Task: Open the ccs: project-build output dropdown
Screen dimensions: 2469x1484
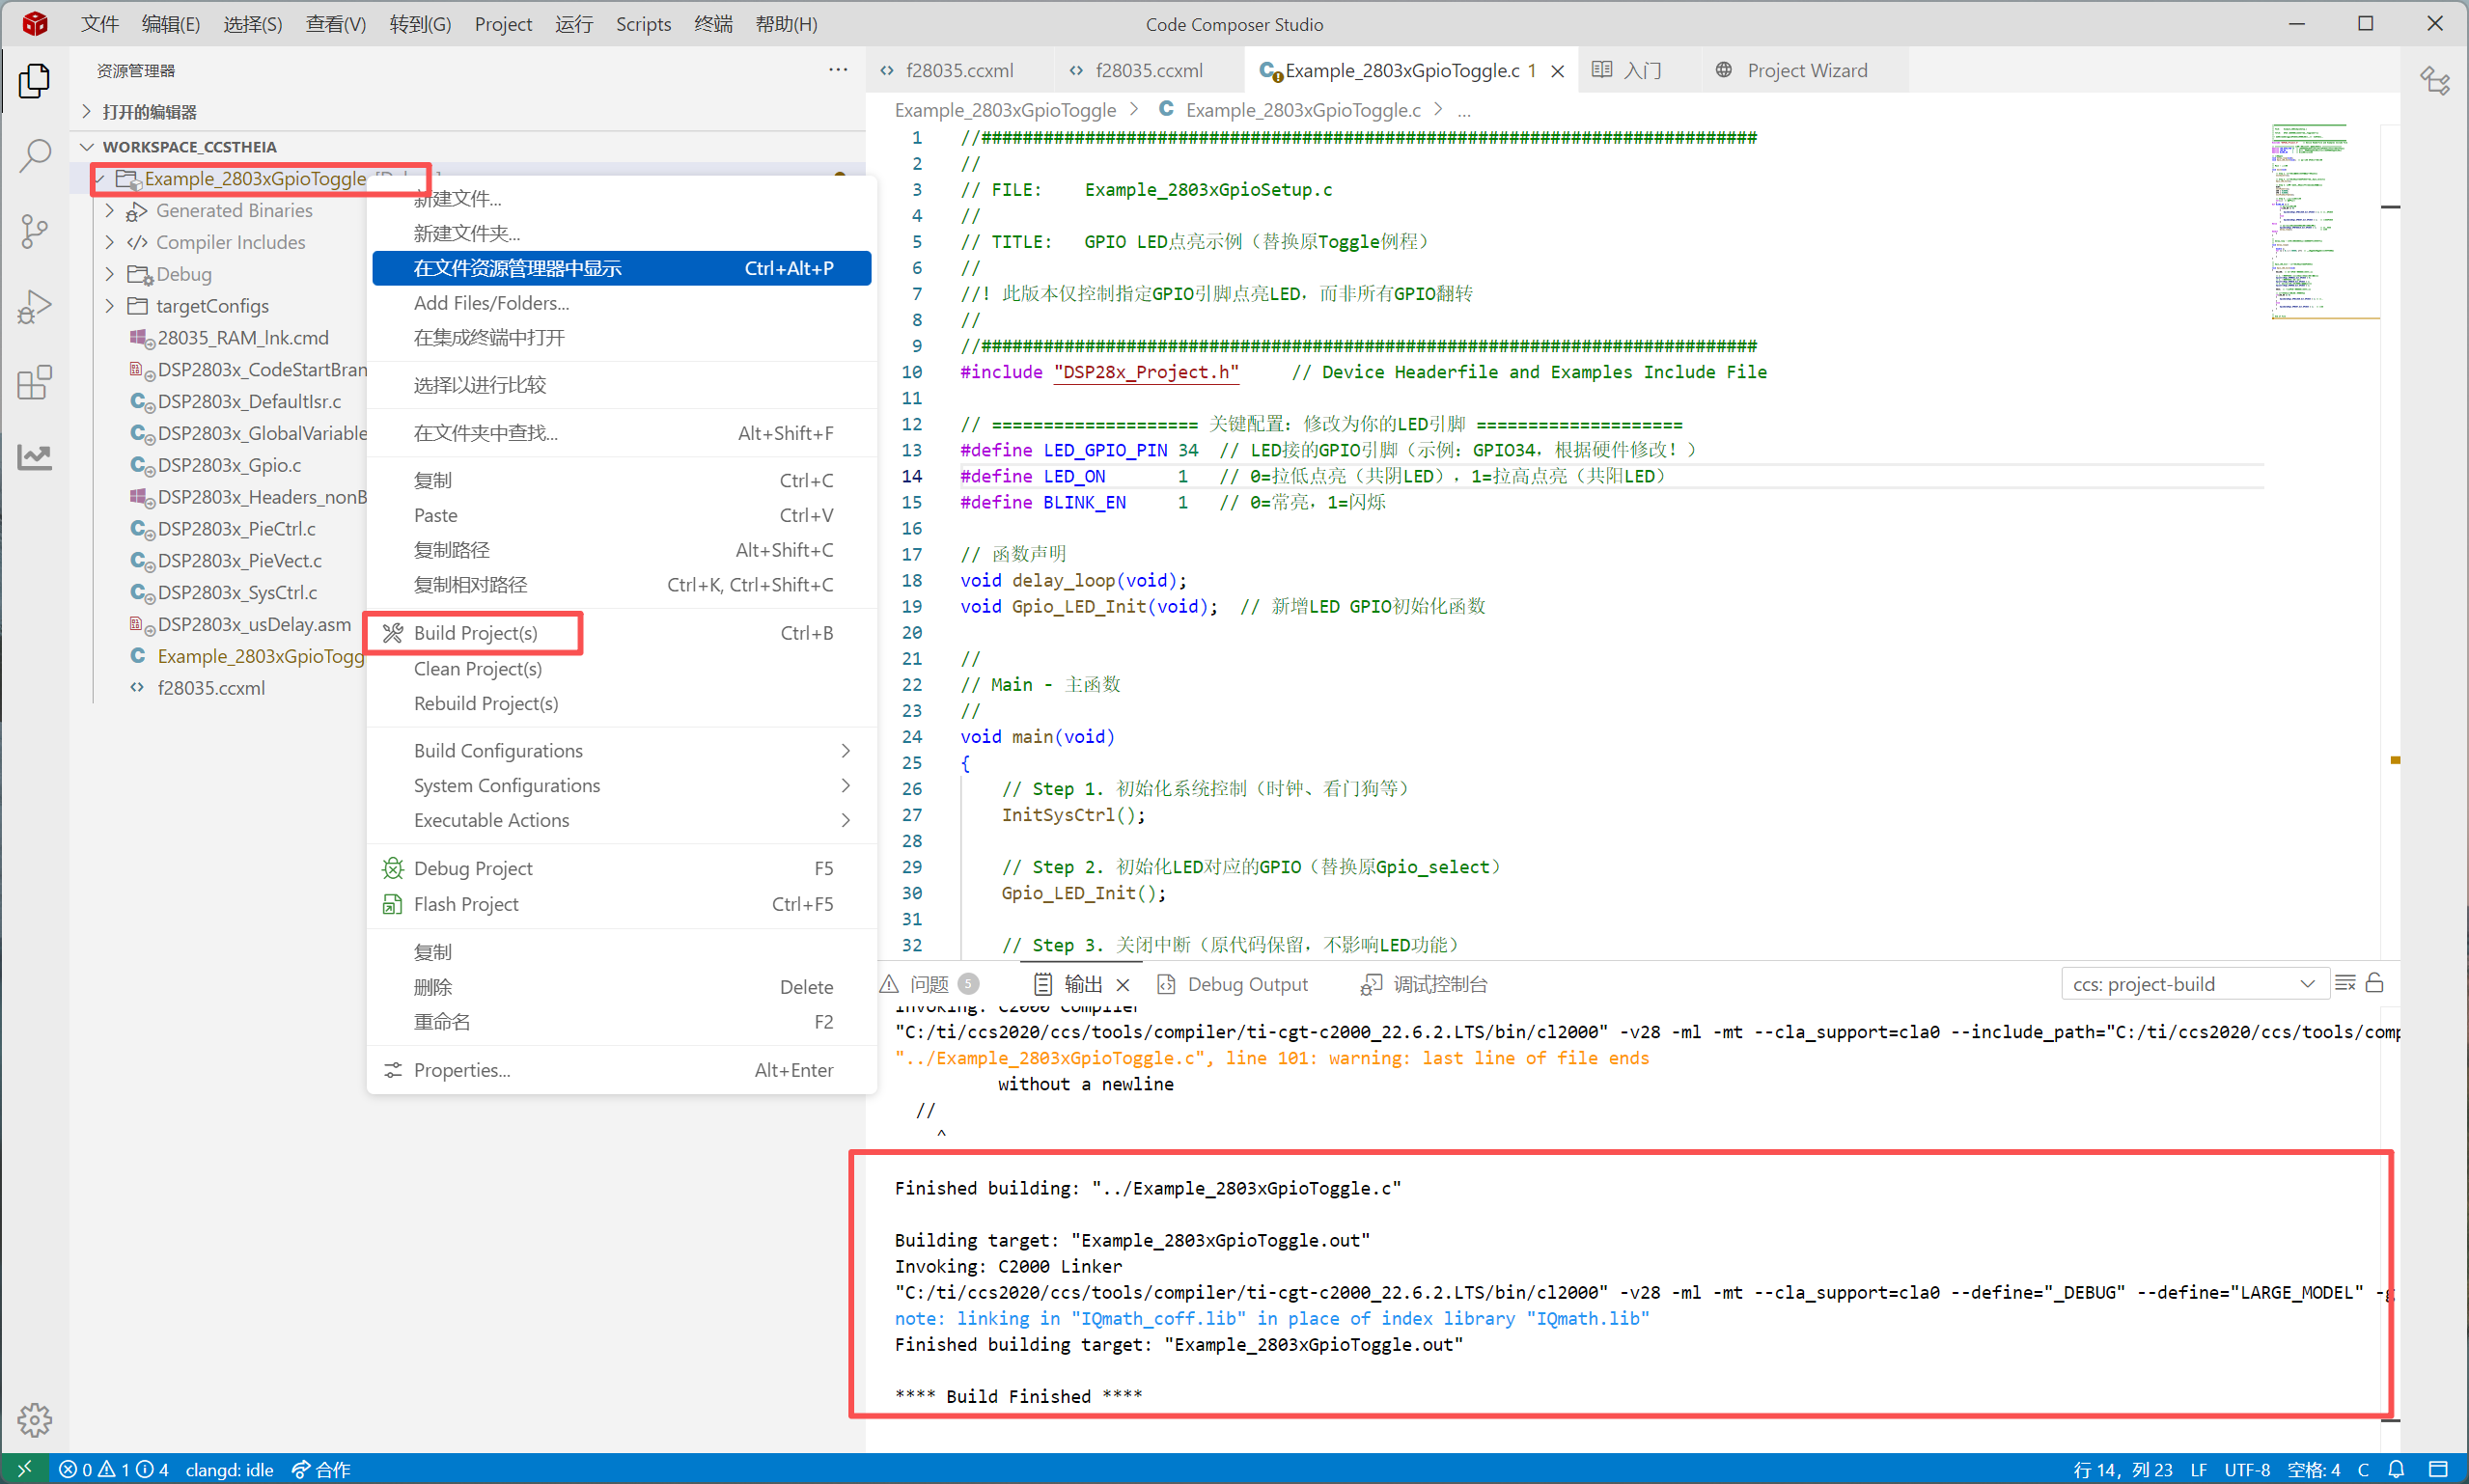Action: tap(2194, 984)
